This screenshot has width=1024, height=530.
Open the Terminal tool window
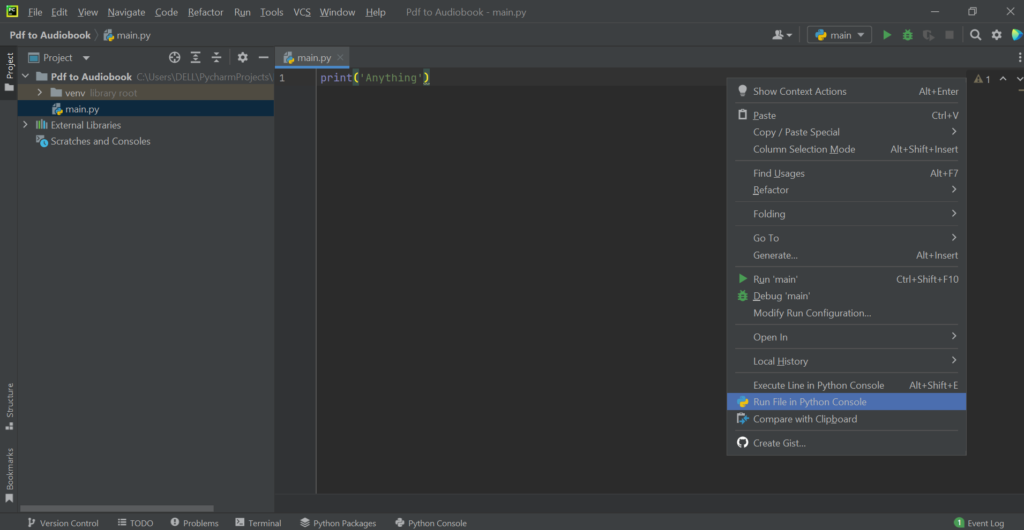[258, 523]
